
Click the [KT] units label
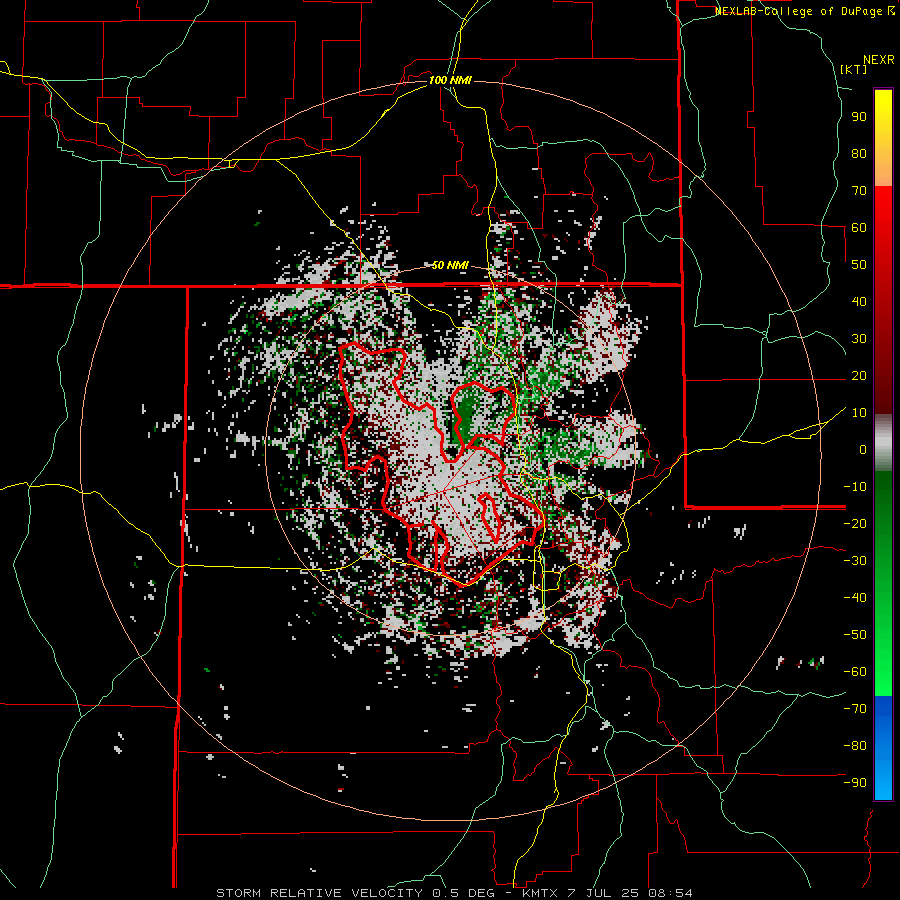coord(853,69)
